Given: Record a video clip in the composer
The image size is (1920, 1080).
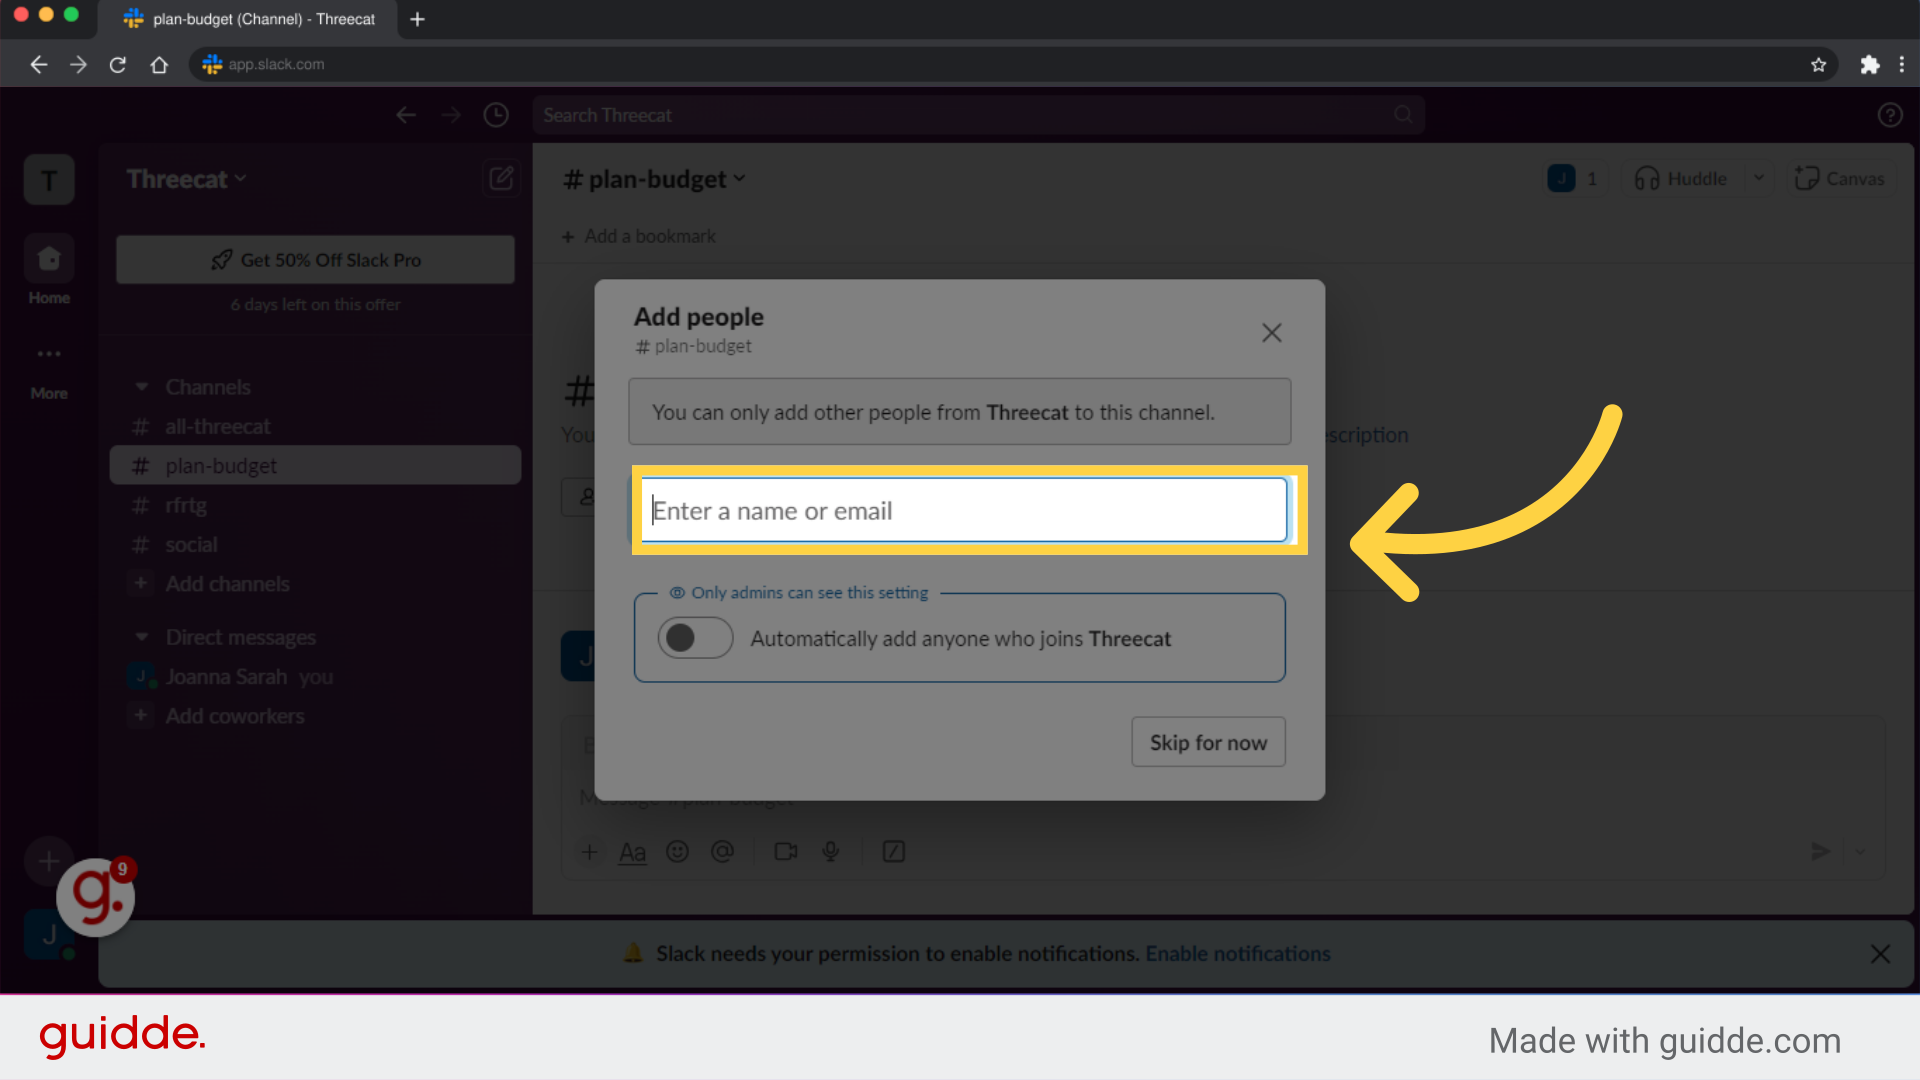Looking at the screenshot, I should pos(785,852).
